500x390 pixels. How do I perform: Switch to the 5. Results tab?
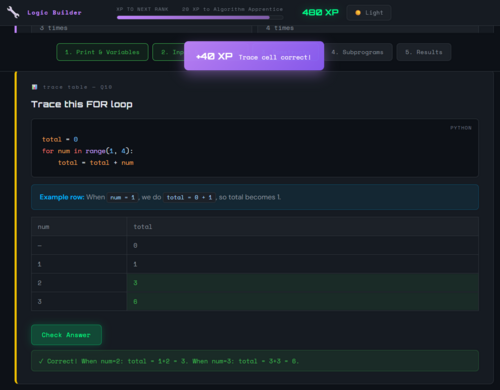point(424,52)
